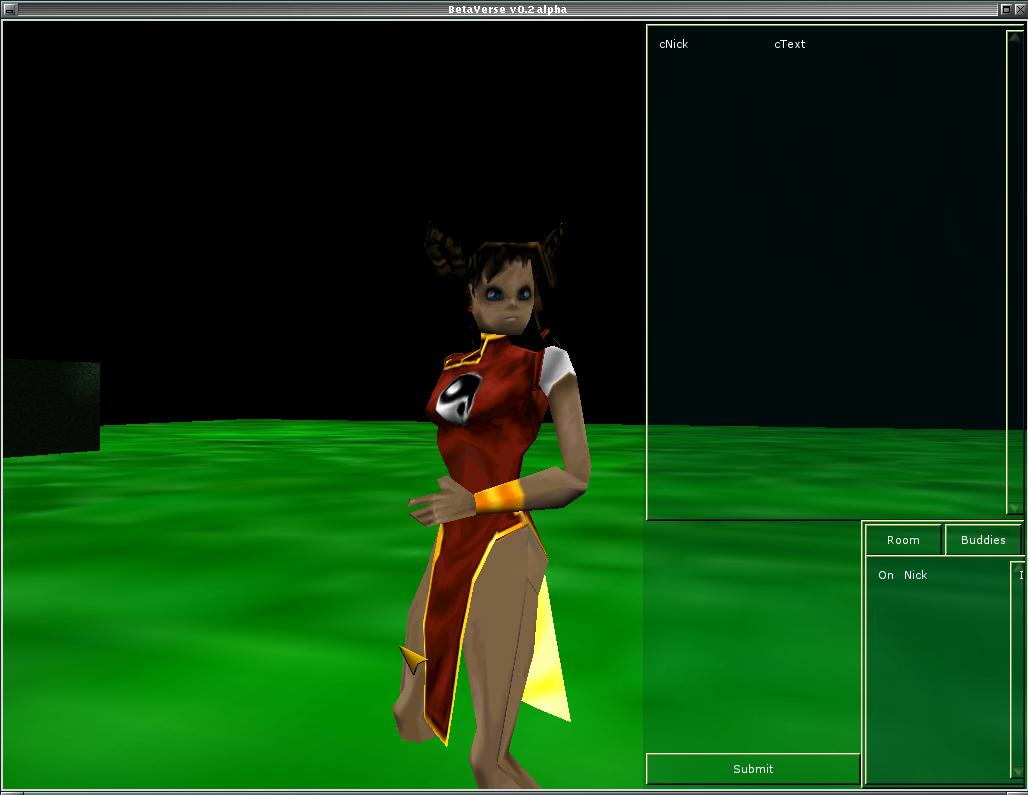The width and height of the screenshot is (1028, 795).
Task: Click the user list scroll-up arrow
Action: (x=1017, y=566)
